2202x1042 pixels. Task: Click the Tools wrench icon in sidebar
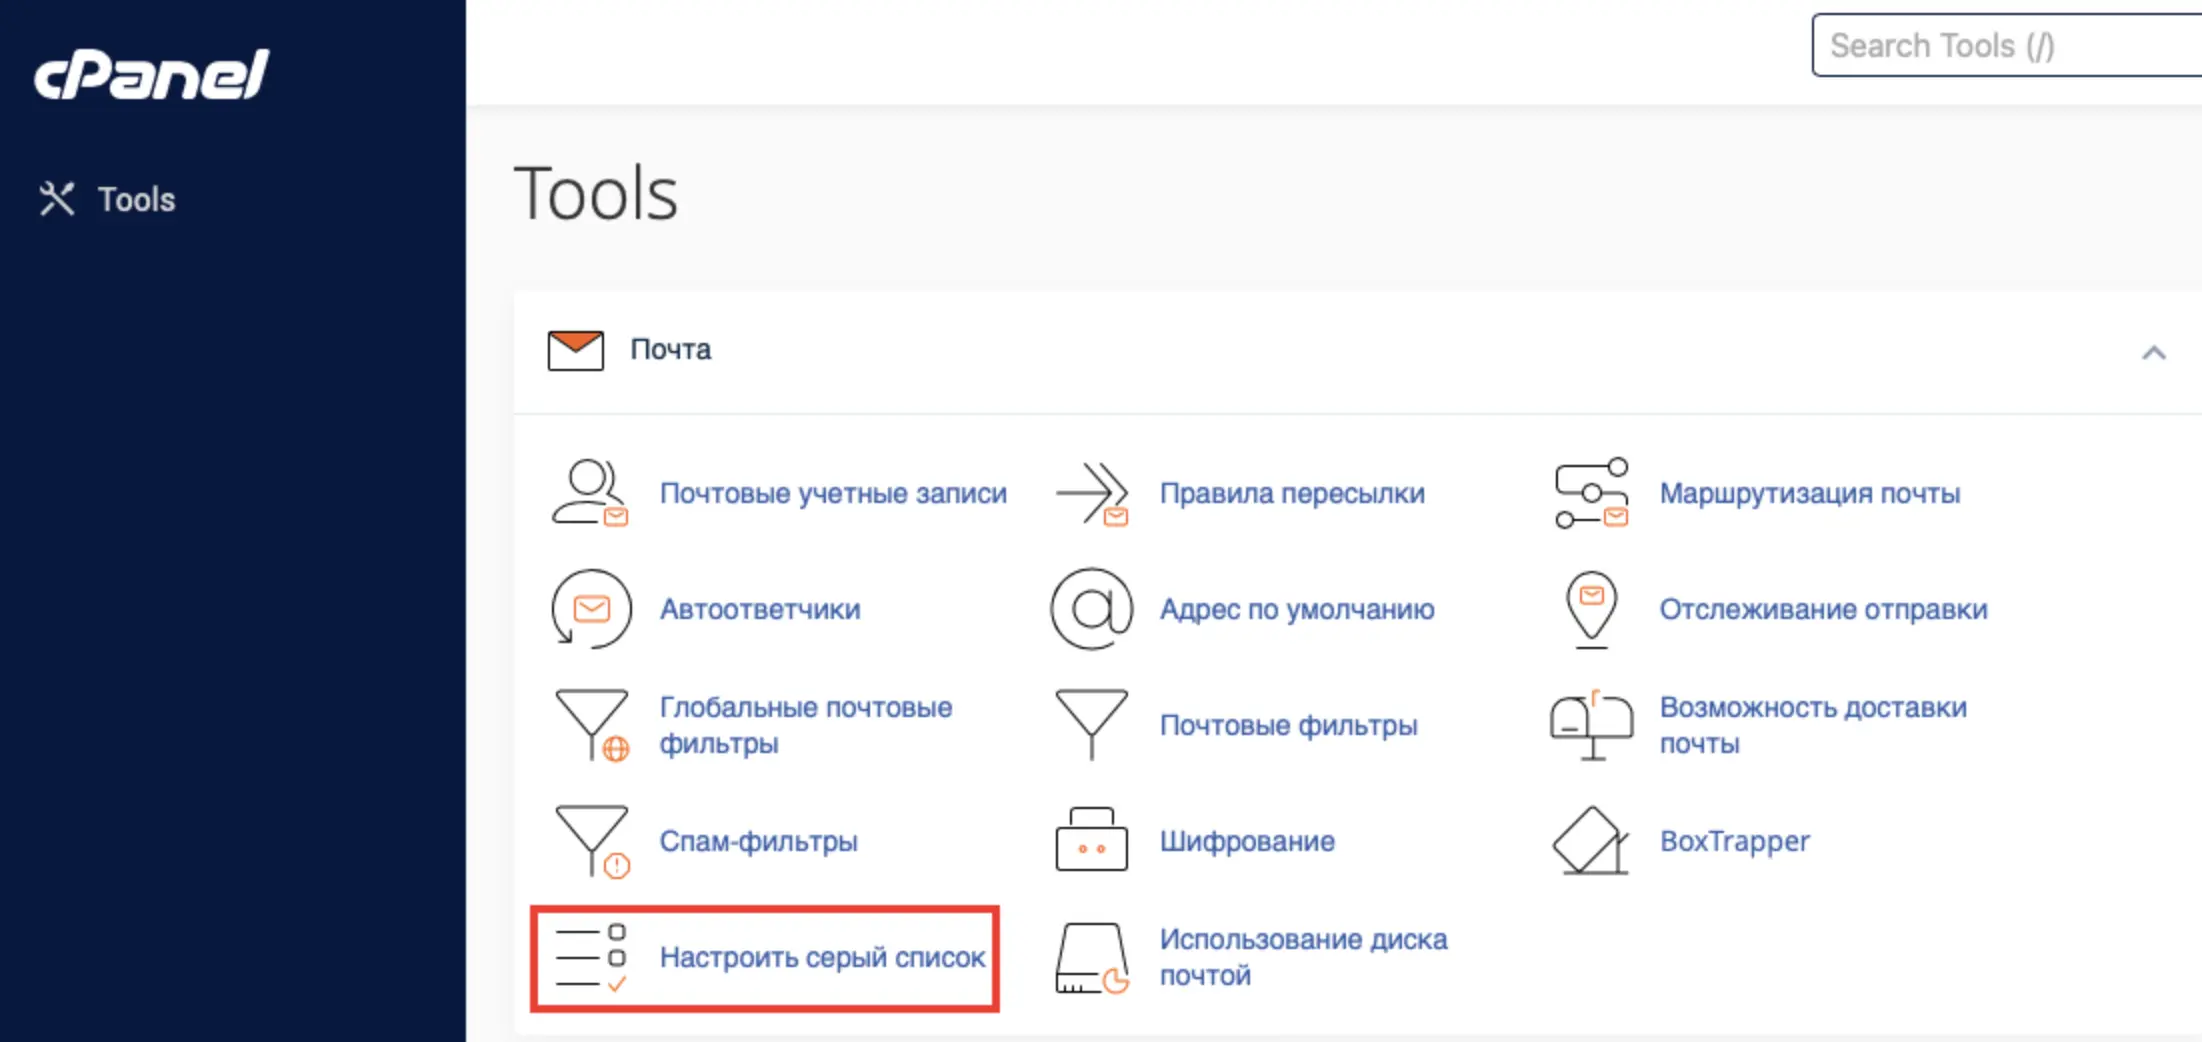[57, 199]
